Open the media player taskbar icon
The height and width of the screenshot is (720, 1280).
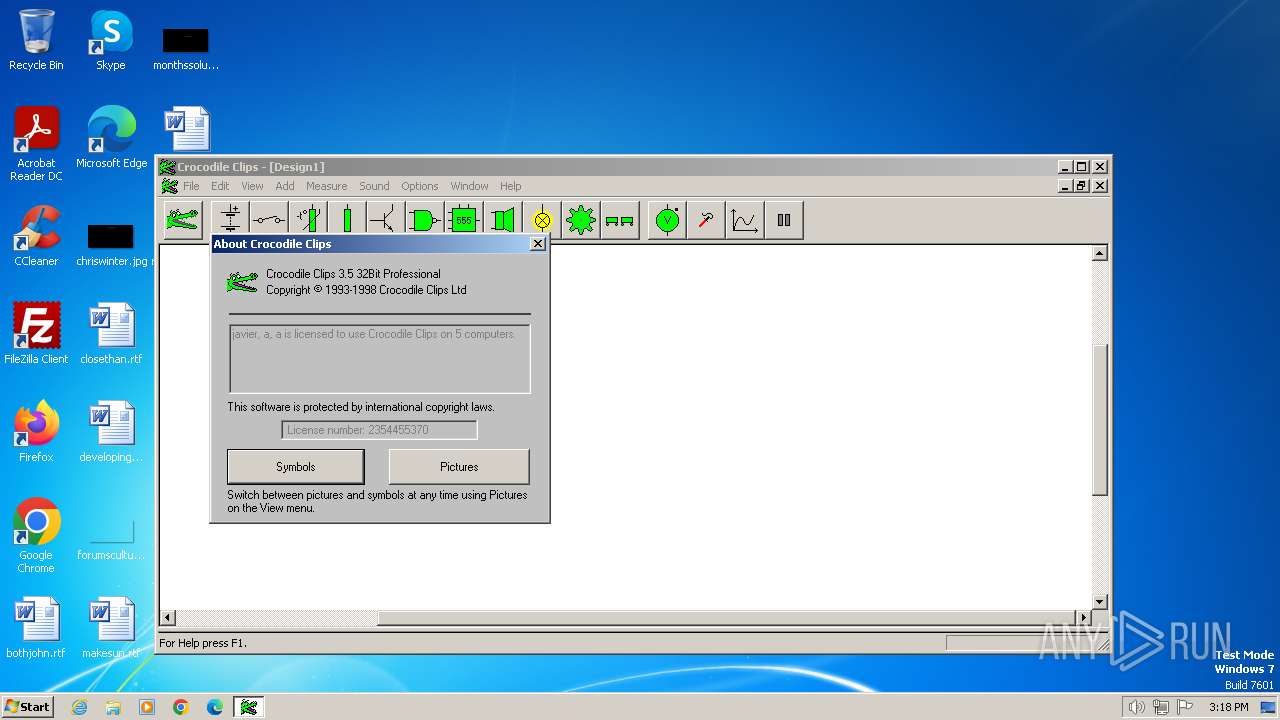[147, 707]
